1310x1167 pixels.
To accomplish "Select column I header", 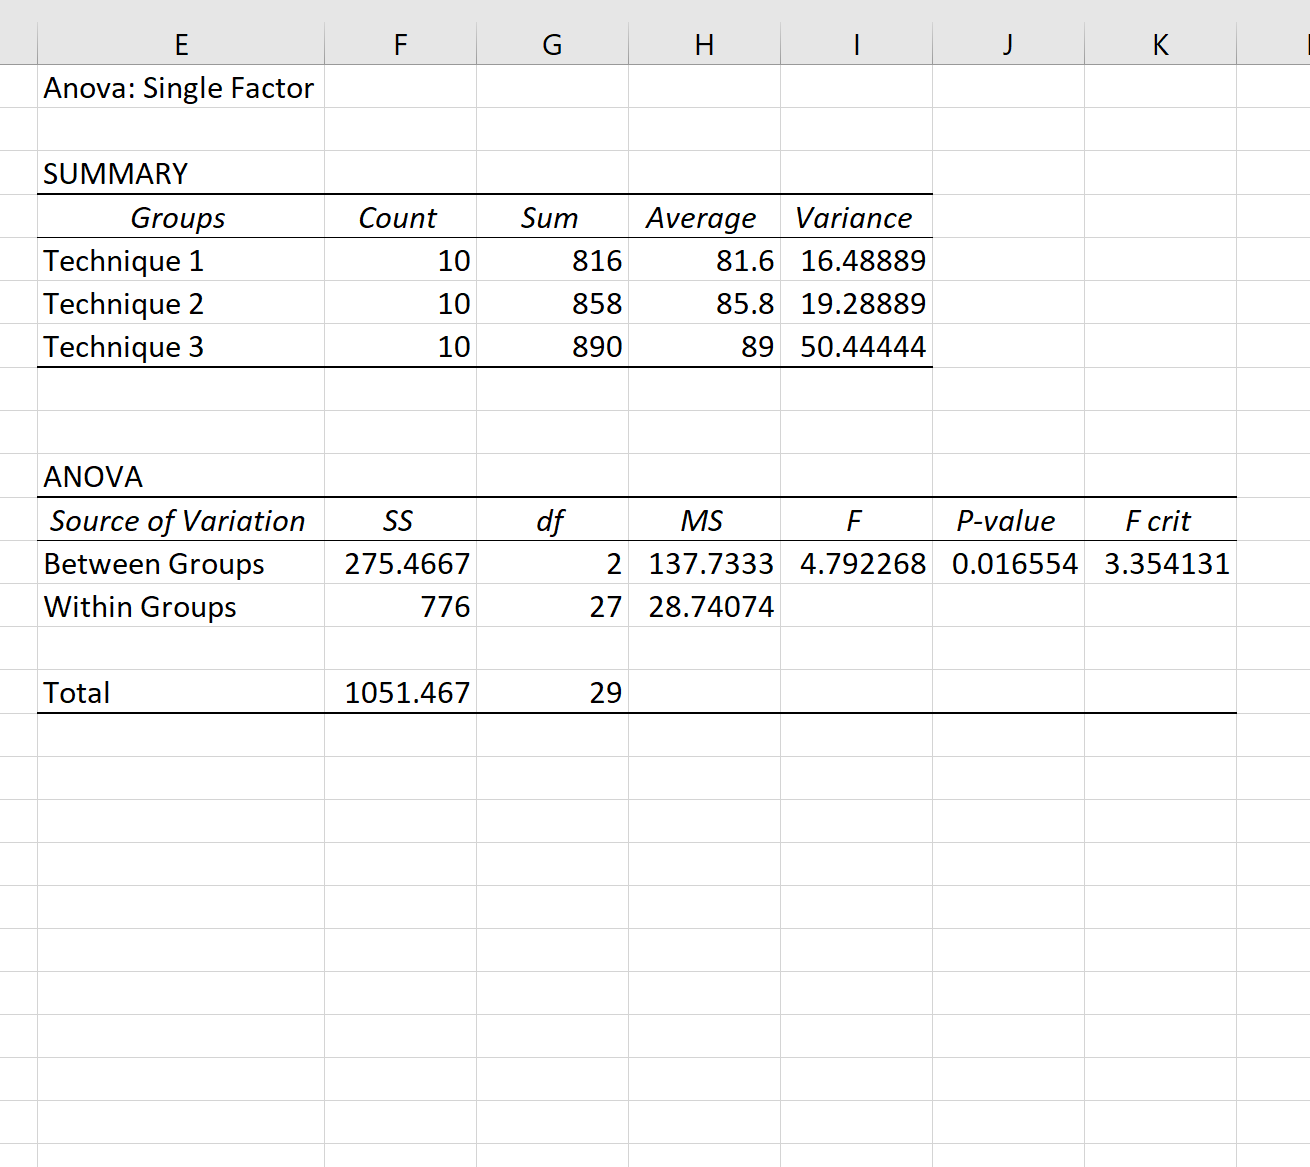I will 856,44.
